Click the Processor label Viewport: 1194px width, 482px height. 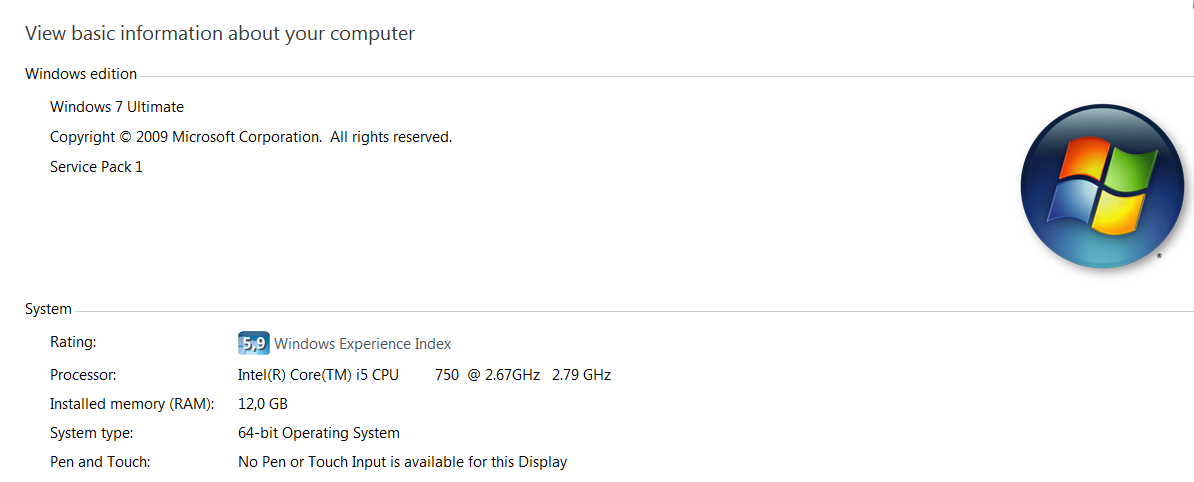[83, 375]
